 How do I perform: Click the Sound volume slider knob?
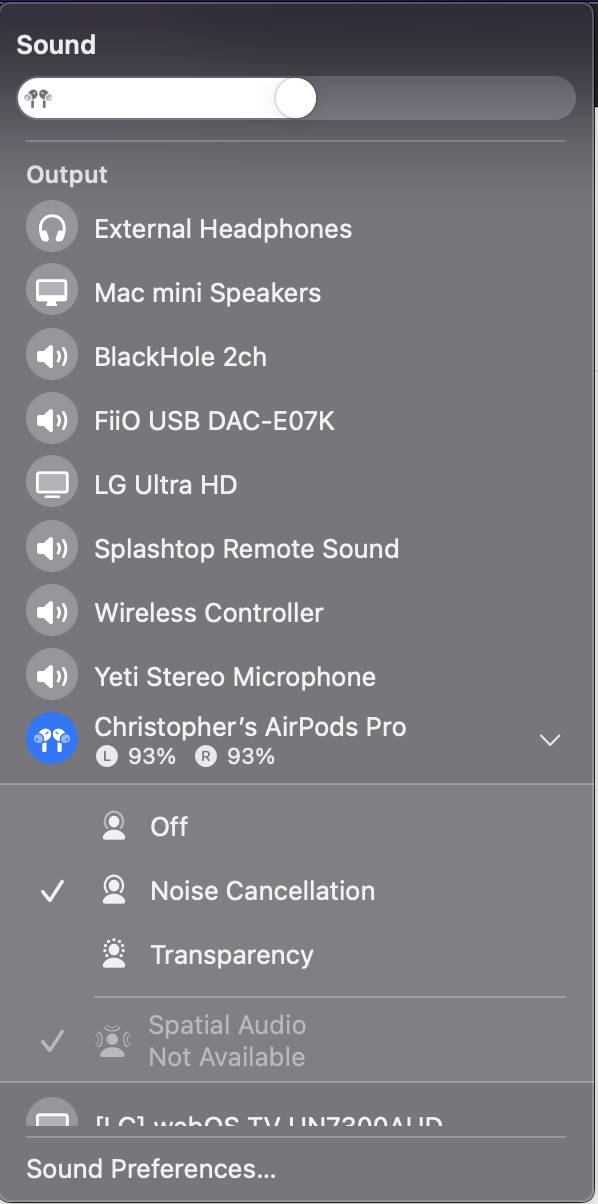coord(295,99)
